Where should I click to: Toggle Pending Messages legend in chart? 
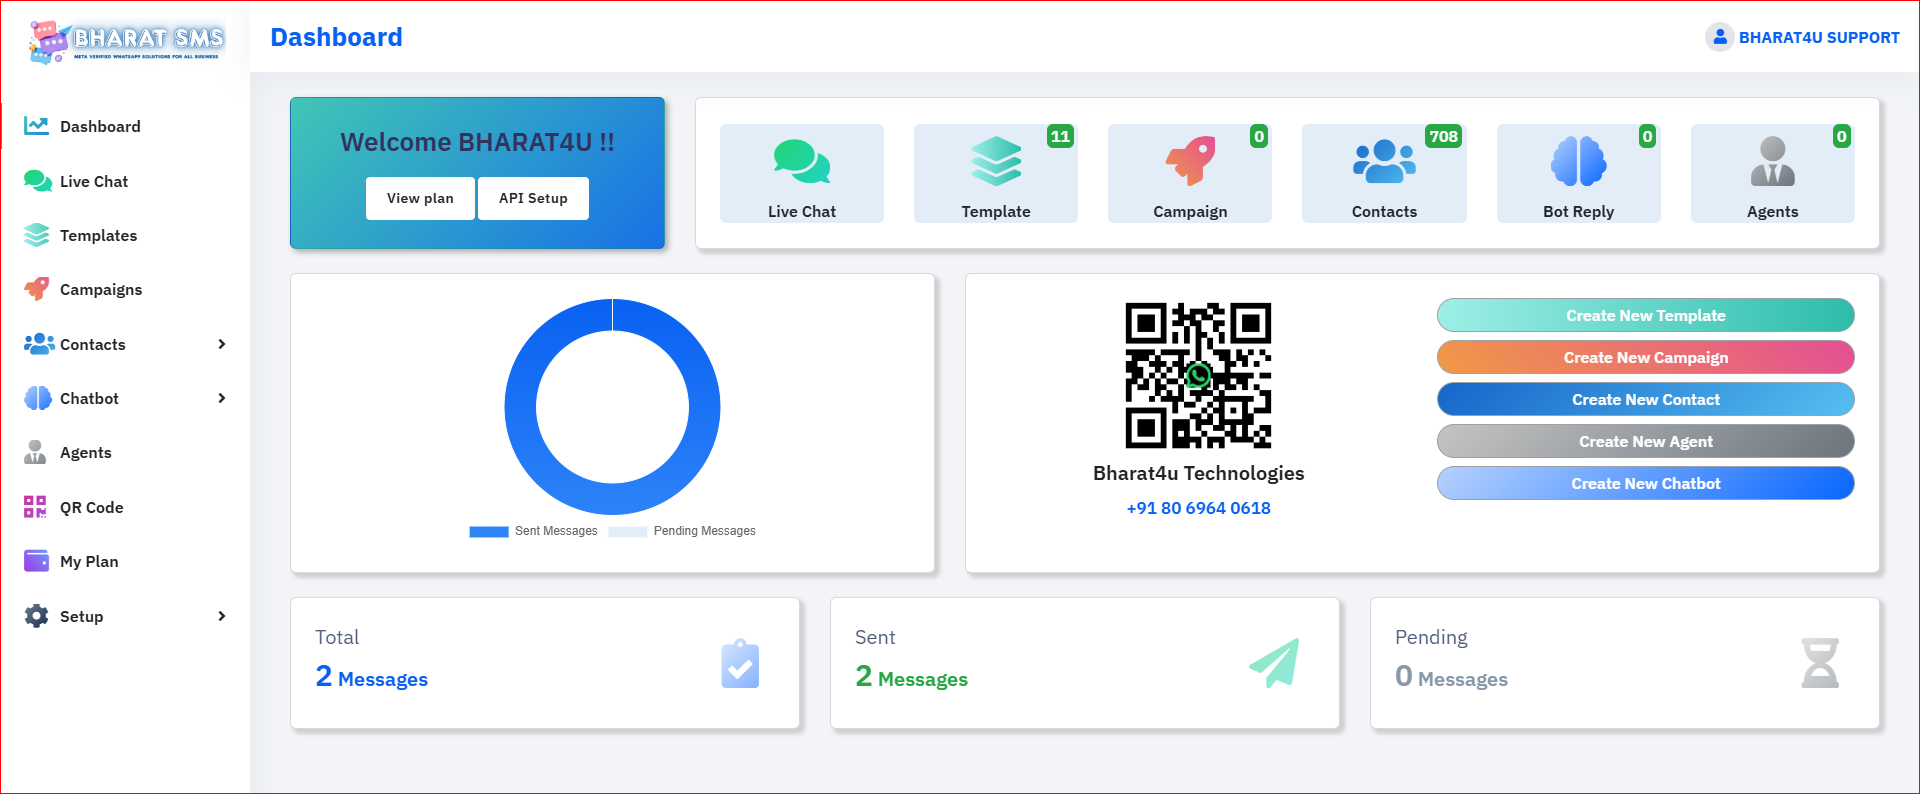pyautogui.click(x=682, y=531)
